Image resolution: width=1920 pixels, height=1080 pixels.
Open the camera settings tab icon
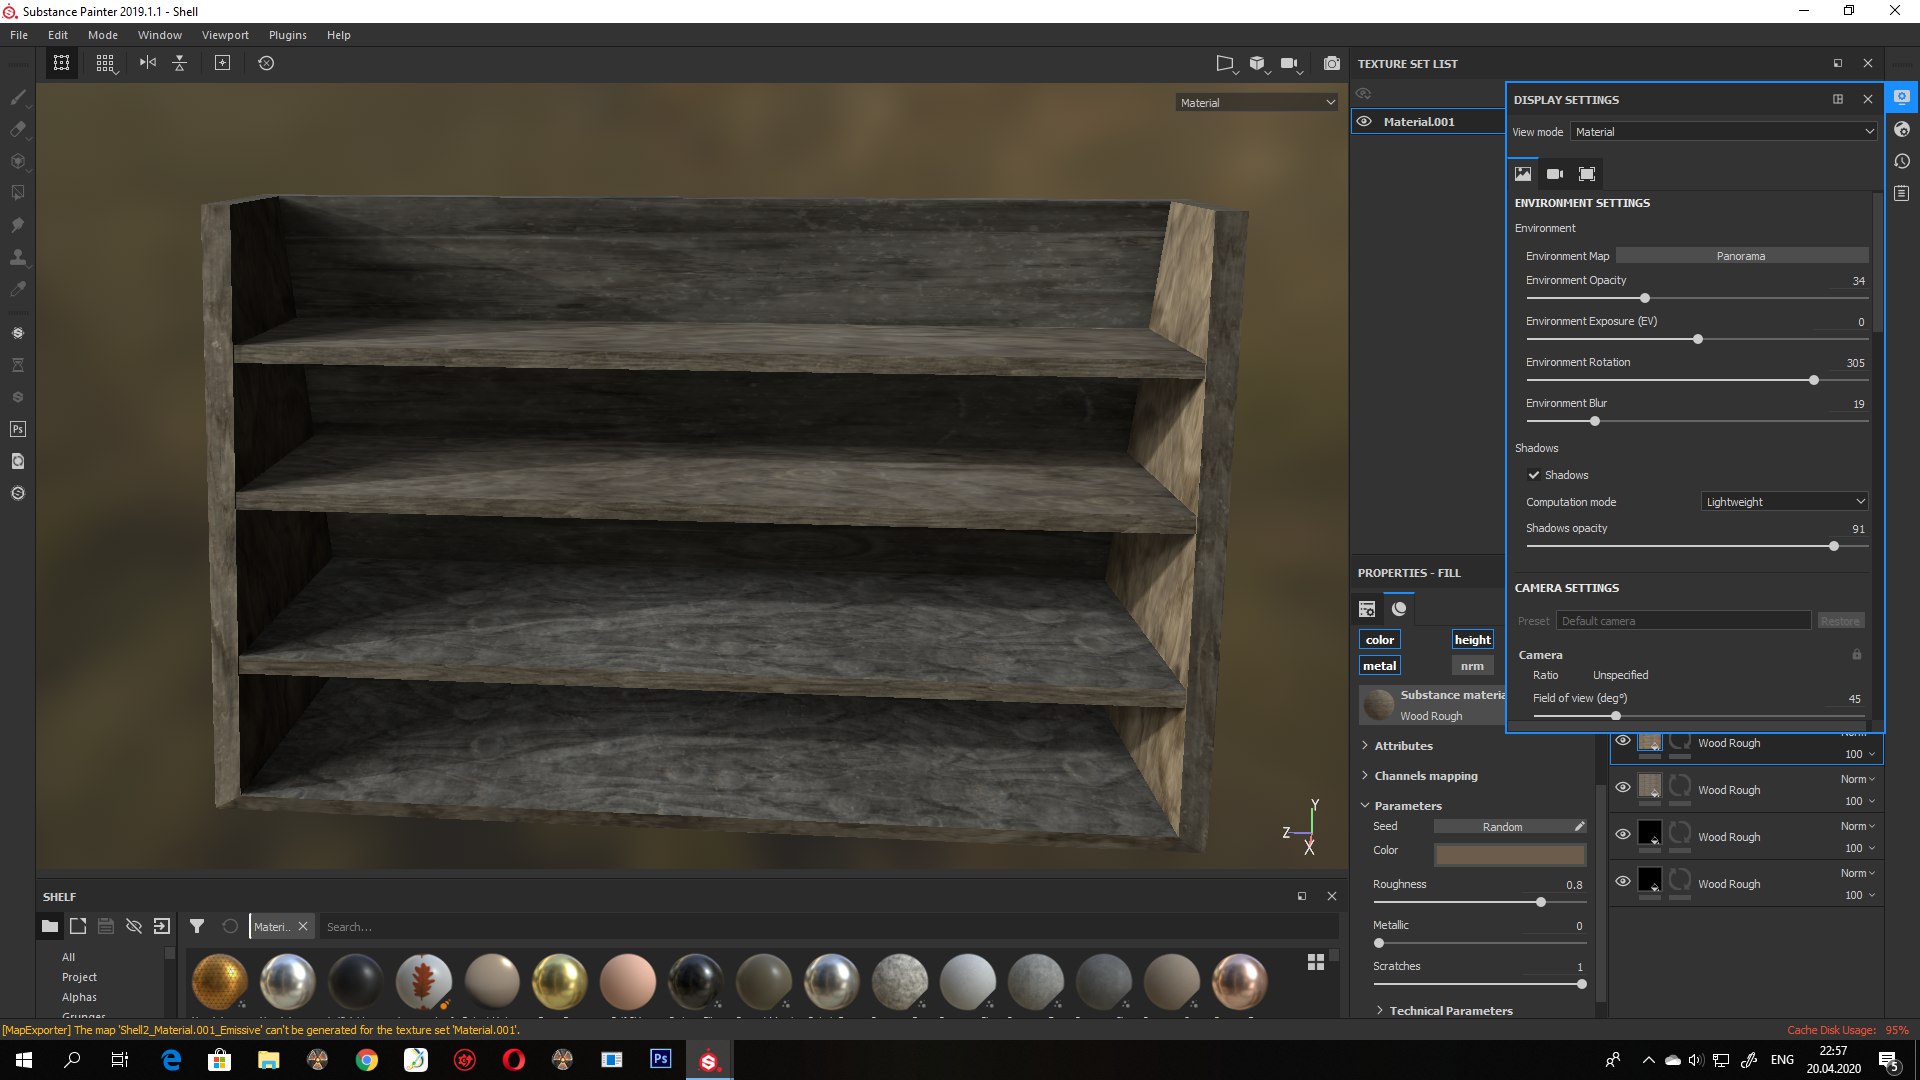tap(1554, 174)
